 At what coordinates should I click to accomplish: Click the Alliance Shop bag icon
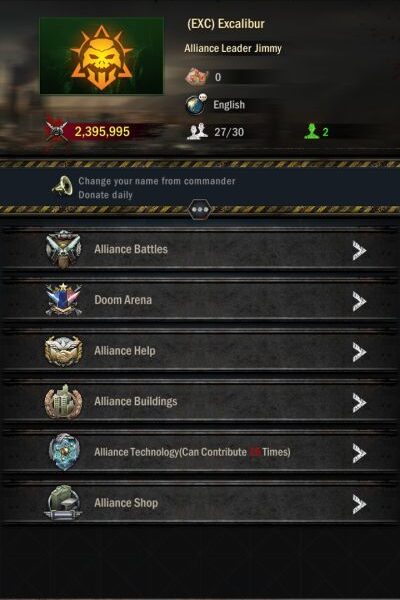63,503
